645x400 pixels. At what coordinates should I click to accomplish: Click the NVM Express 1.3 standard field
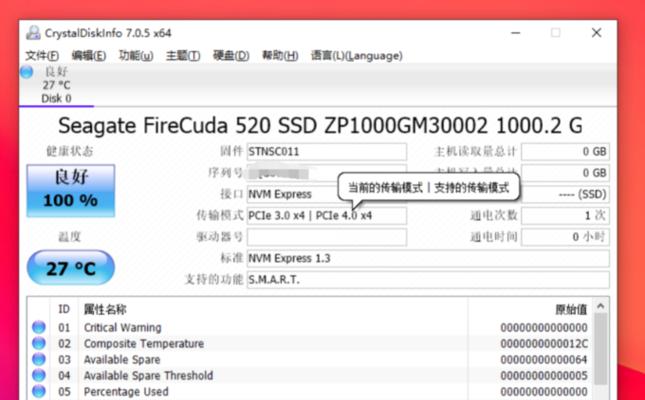point(428,258)
